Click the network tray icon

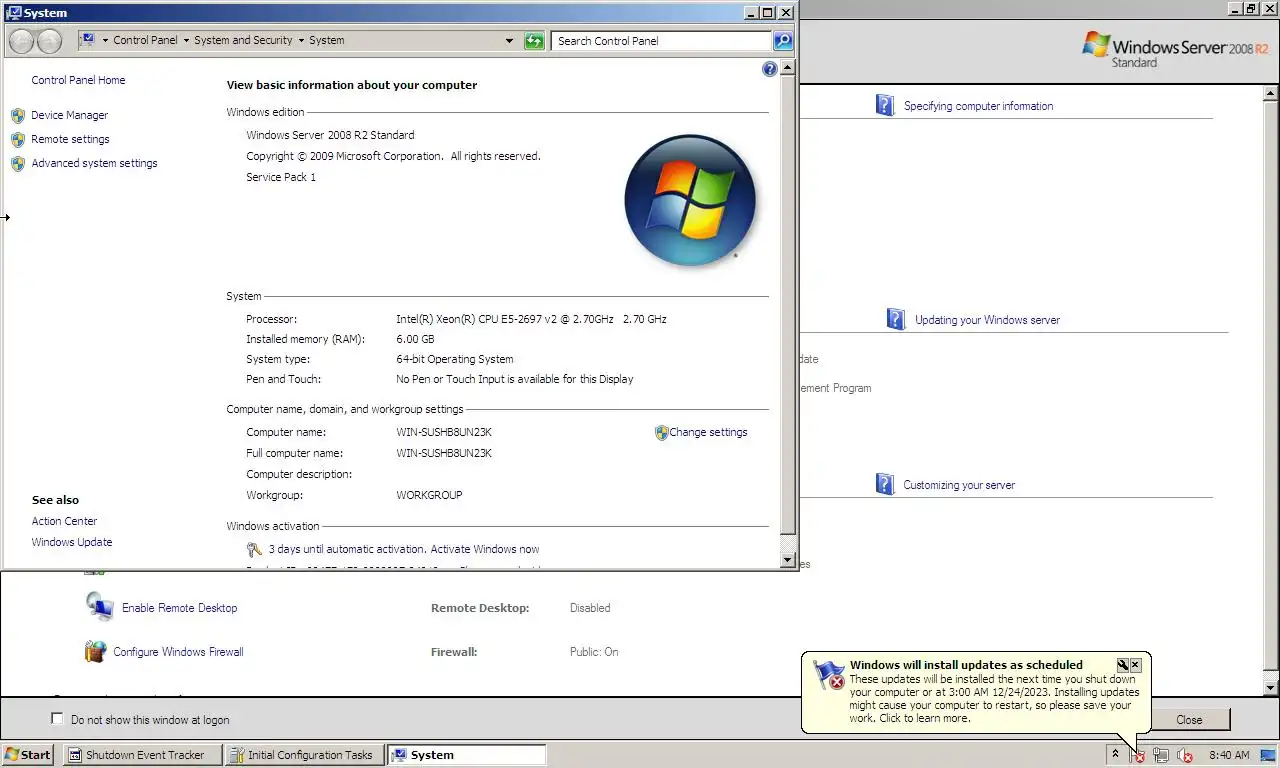pyautogui.click(x=1161, y=756)
